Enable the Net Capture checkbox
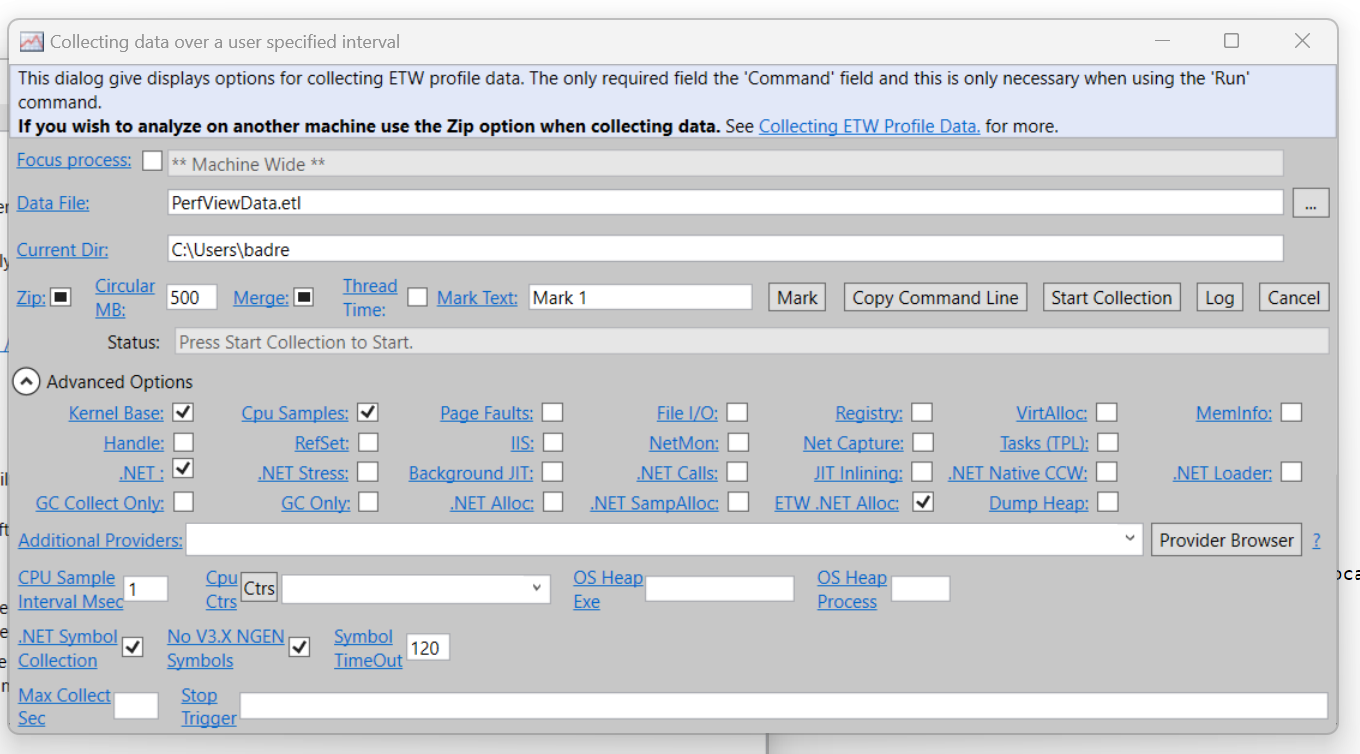1360x754 pixels. click(x=923, y=442)
